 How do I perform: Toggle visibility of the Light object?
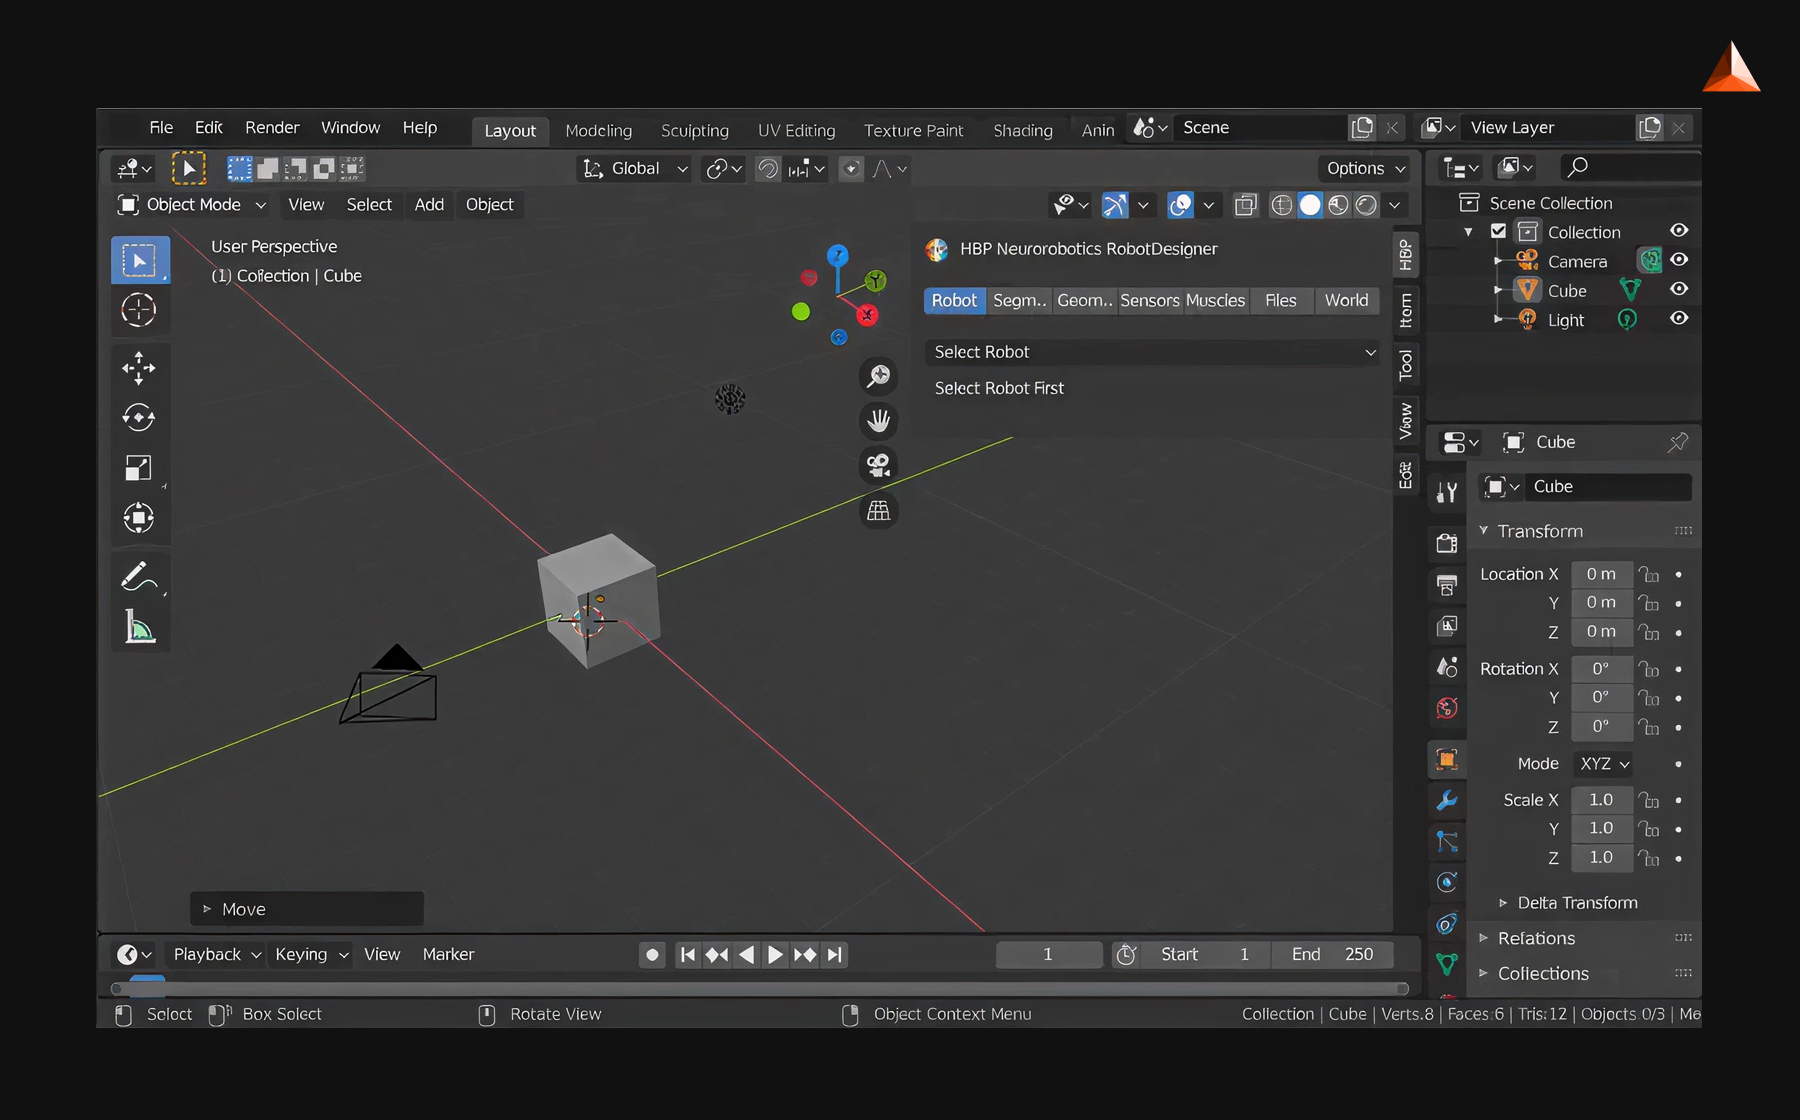tap(1679, 318)
